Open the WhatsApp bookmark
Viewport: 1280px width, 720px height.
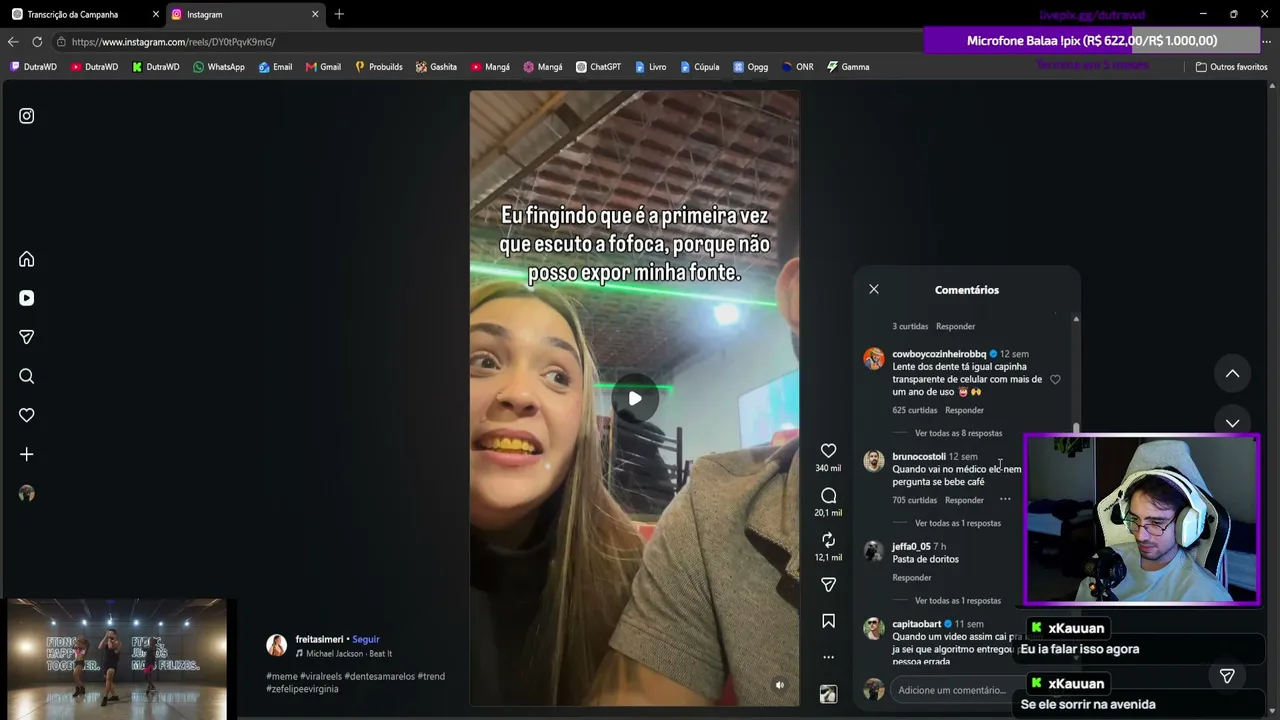point(218,67)
